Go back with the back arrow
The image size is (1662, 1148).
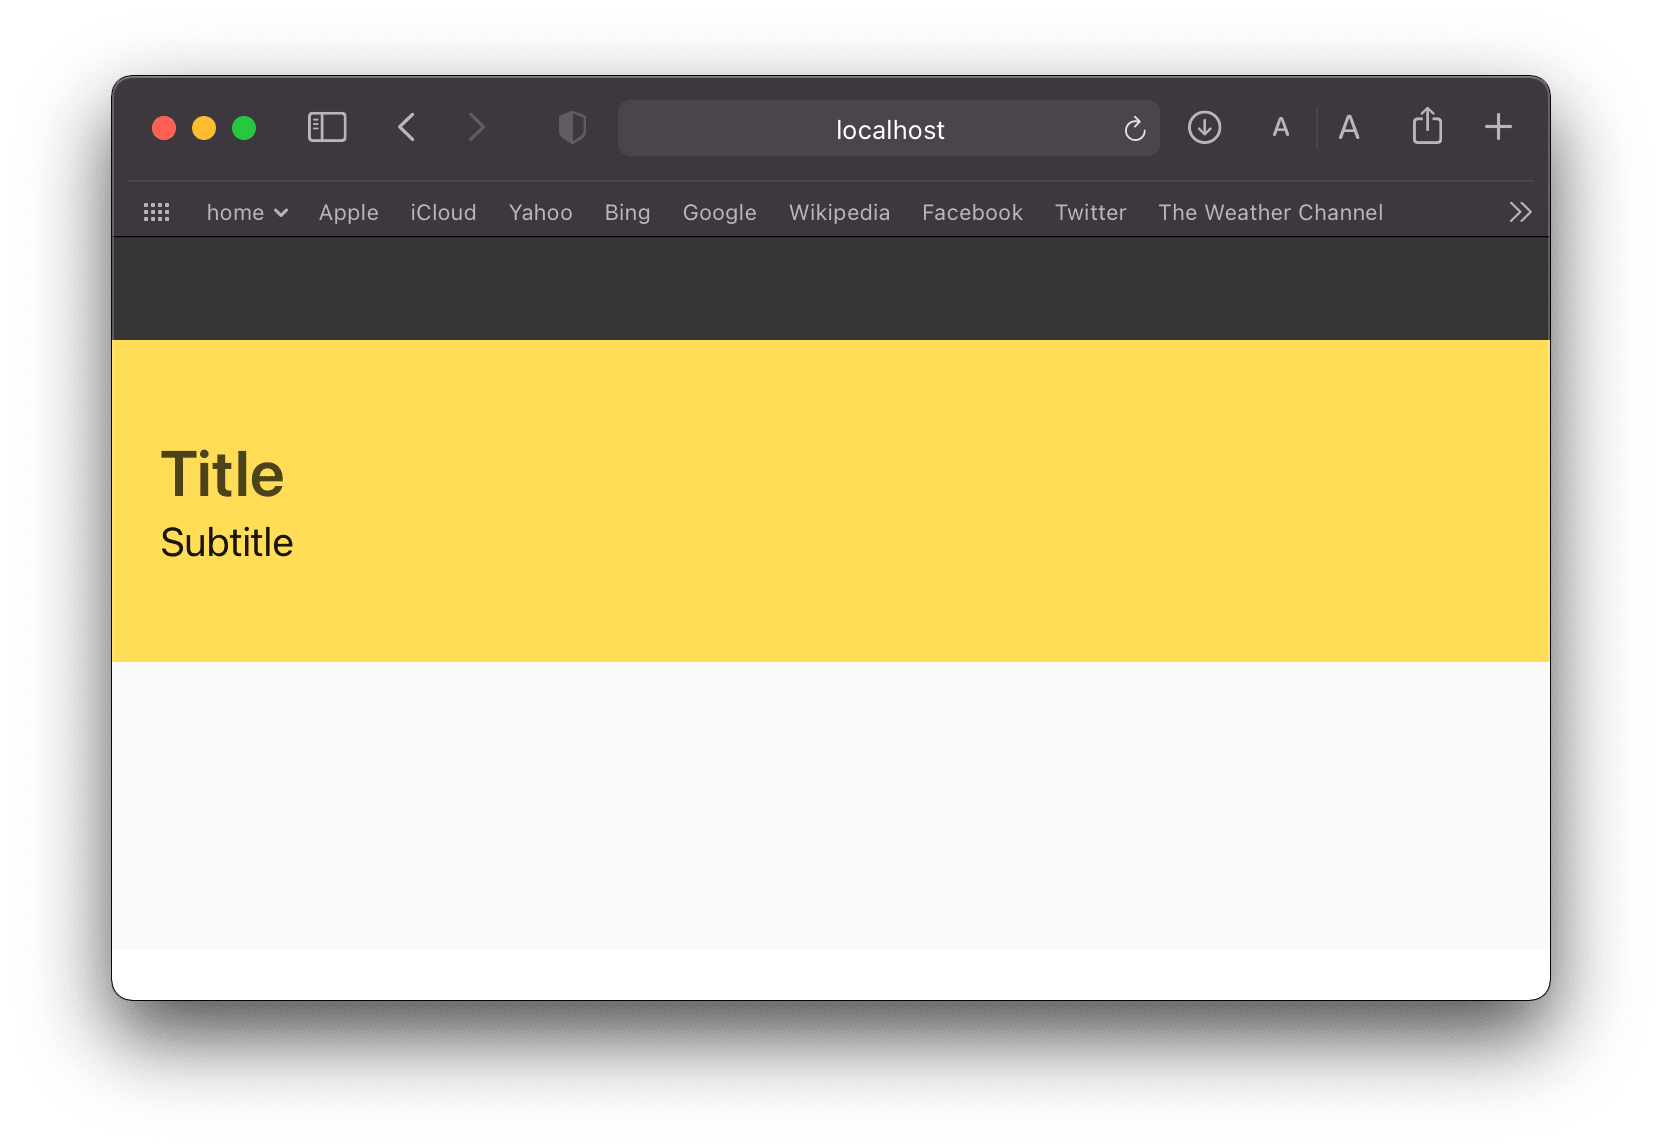[x=406, y=128]
